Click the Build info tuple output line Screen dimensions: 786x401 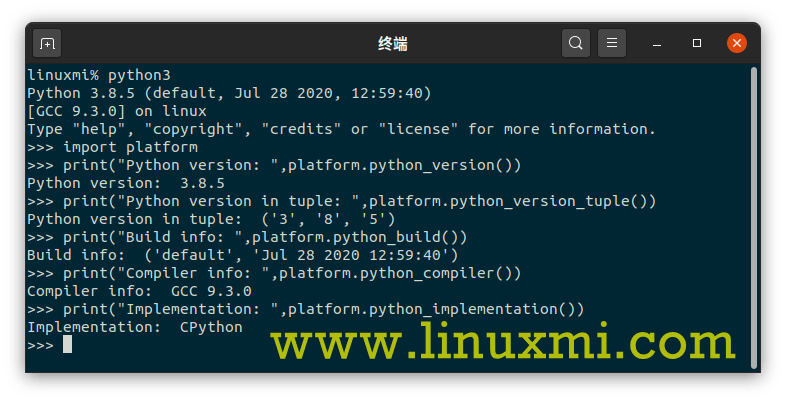click(243, 255)
